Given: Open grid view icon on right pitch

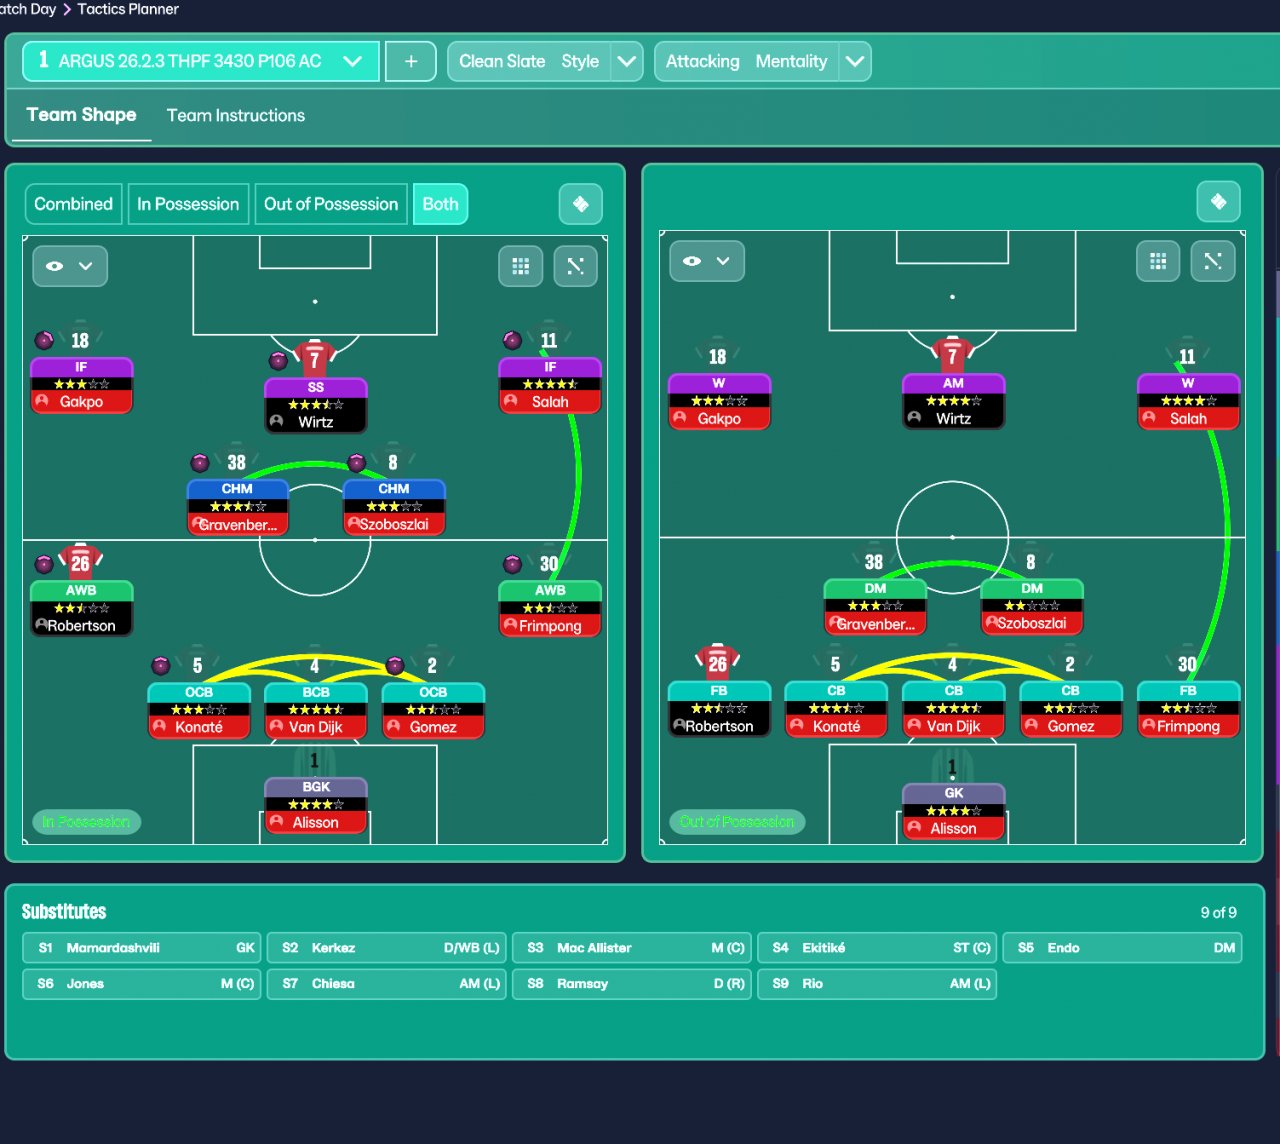Looking at the screenshot, I should [1158, 261].
